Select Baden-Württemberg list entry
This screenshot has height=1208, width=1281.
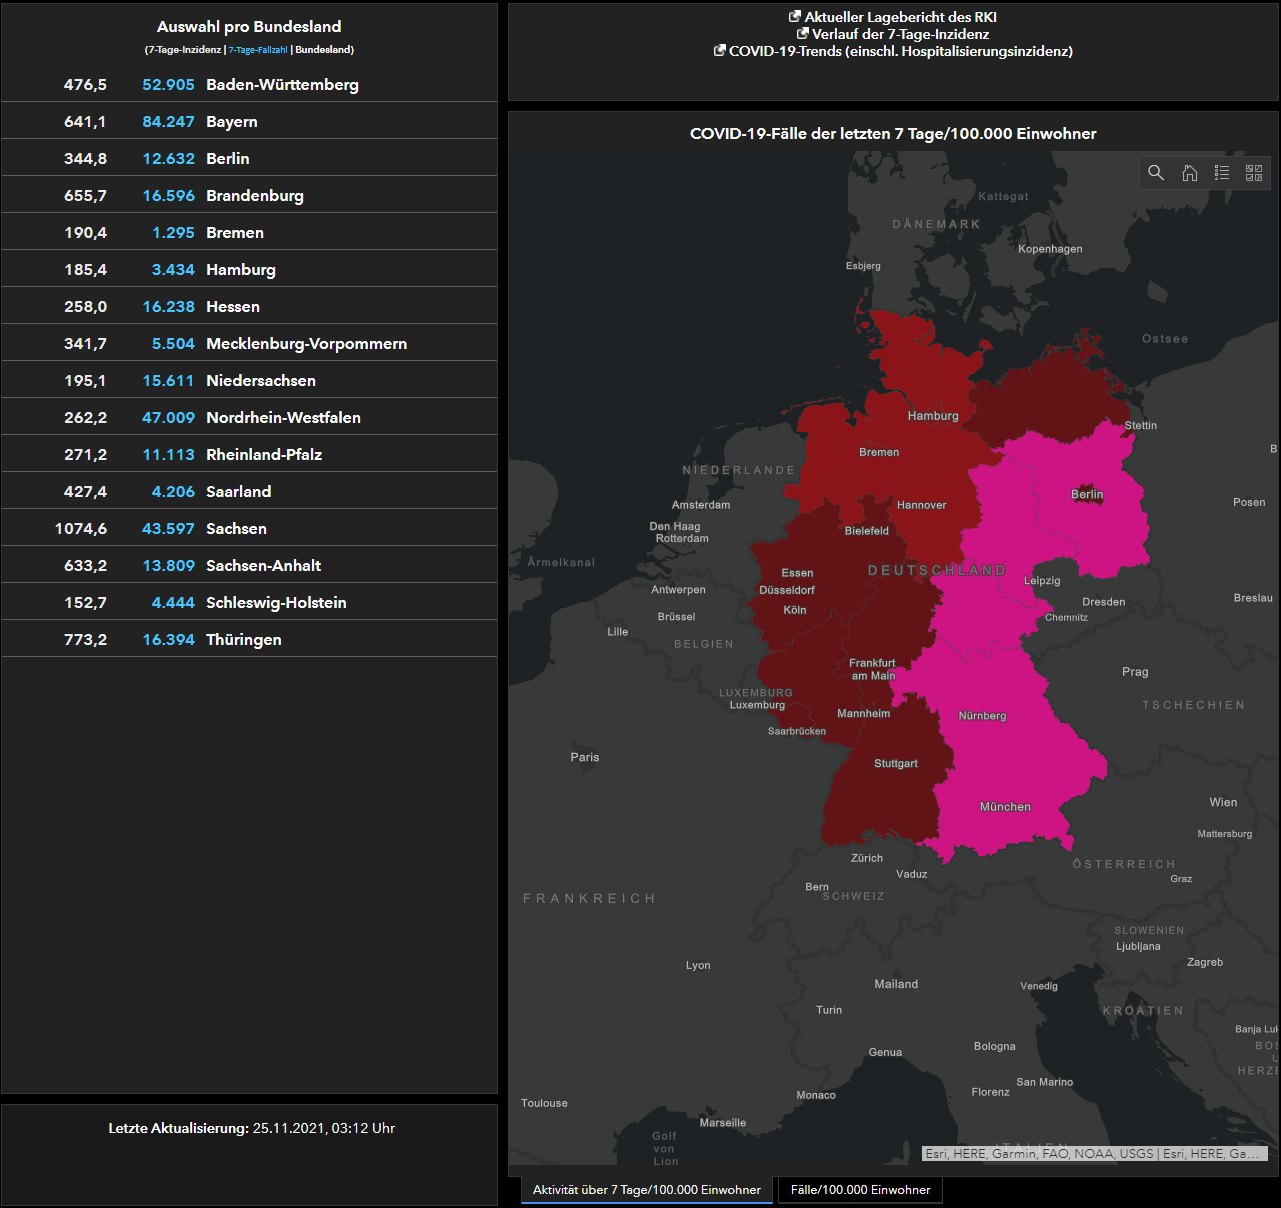tap(249, 84)
